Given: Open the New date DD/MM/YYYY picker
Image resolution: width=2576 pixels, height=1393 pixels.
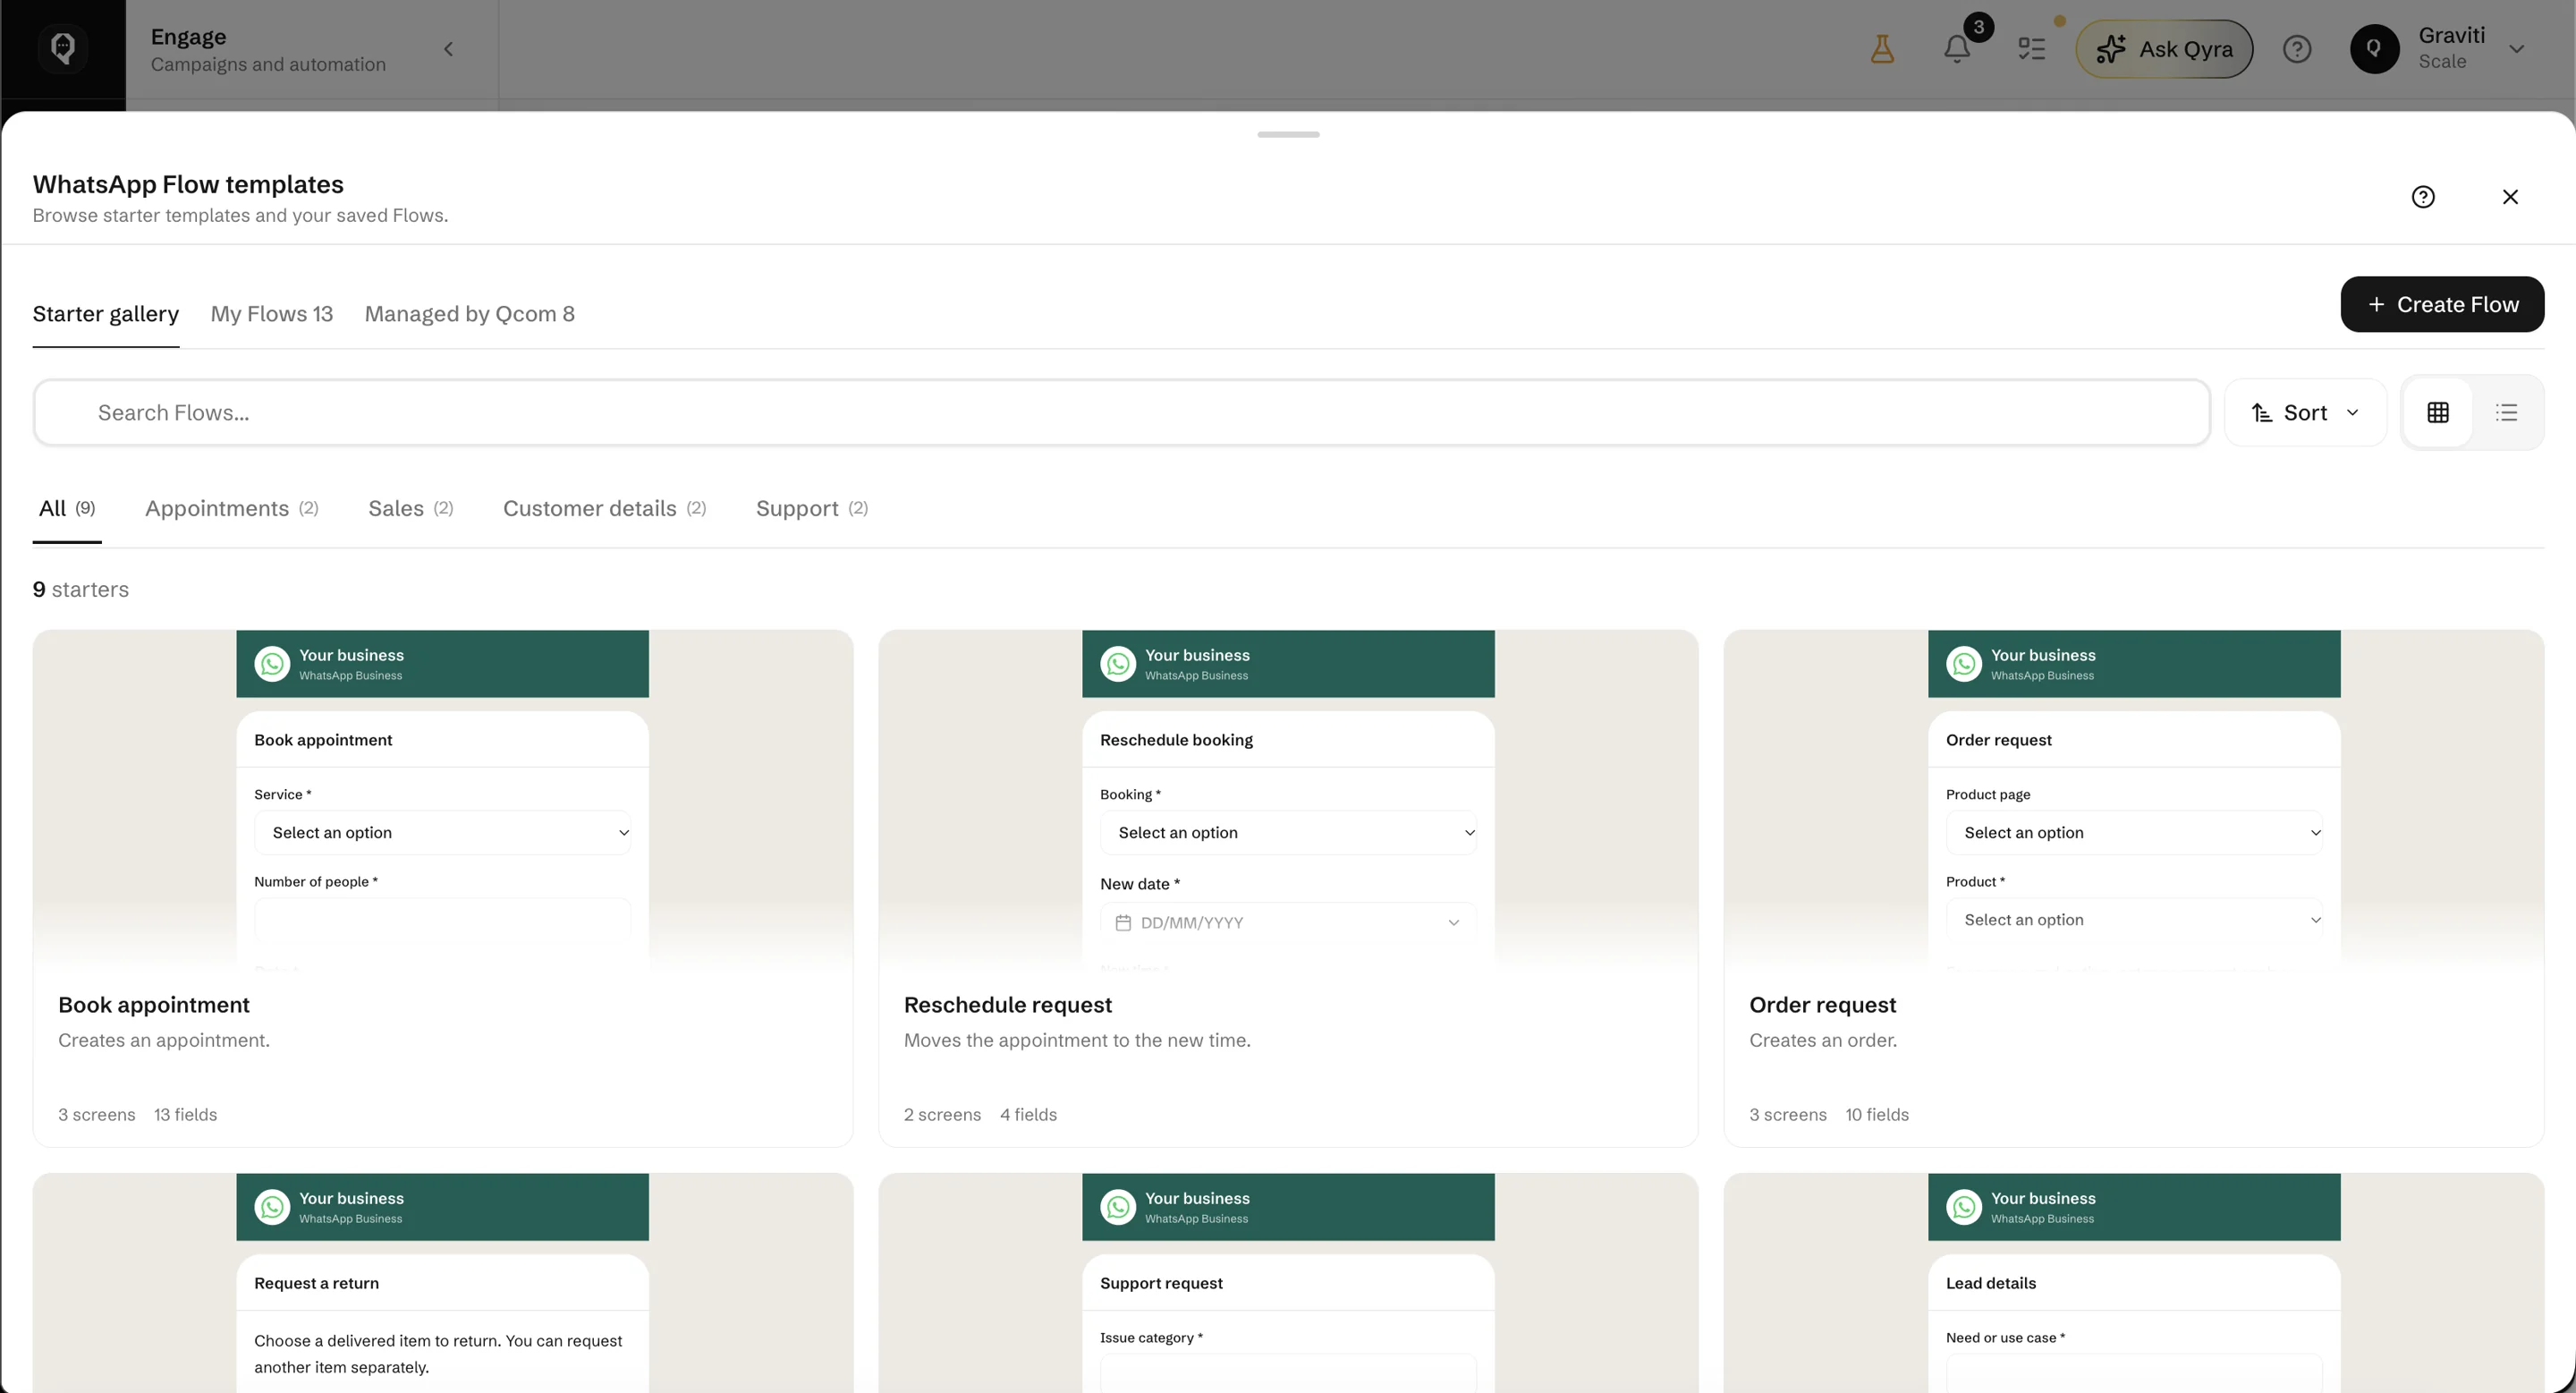Looking at the screenshot, I should click(x=1288, y=923).
